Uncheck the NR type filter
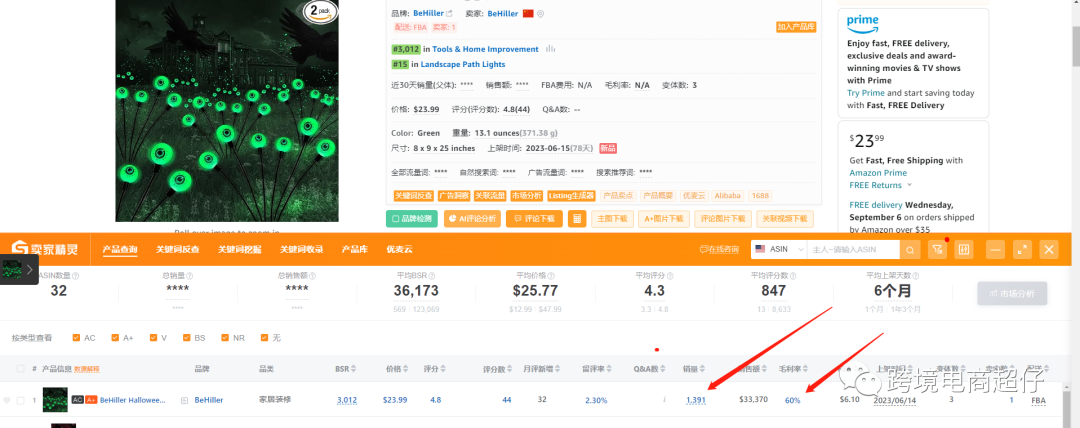 [225, 338]
